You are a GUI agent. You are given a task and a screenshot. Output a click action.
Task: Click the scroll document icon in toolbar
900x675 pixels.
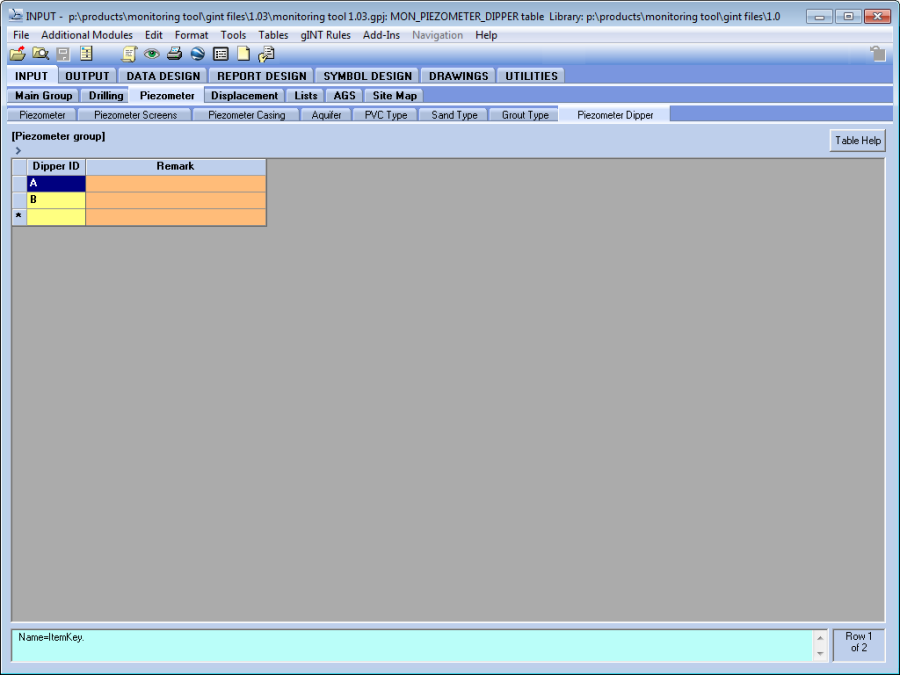pyautogui.click(x=129, y=54)
